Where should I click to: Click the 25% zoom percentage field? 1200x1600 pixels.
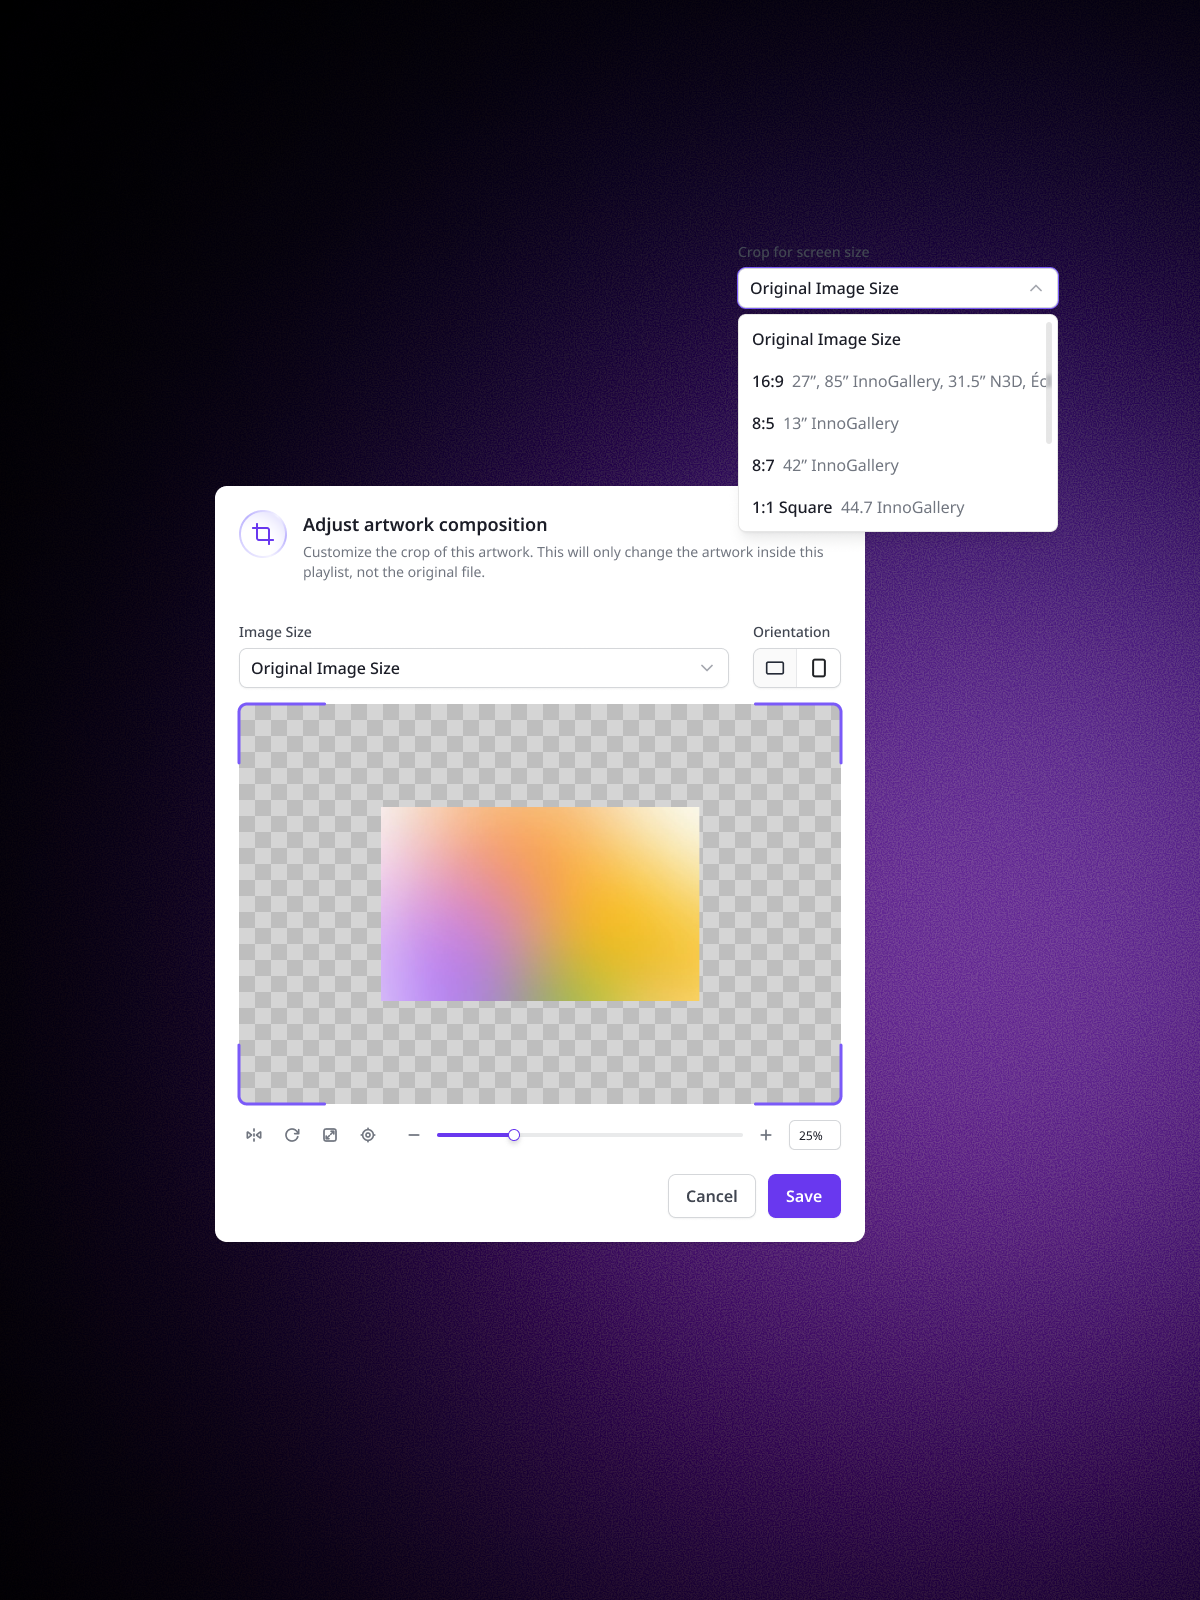[814, 1135]
